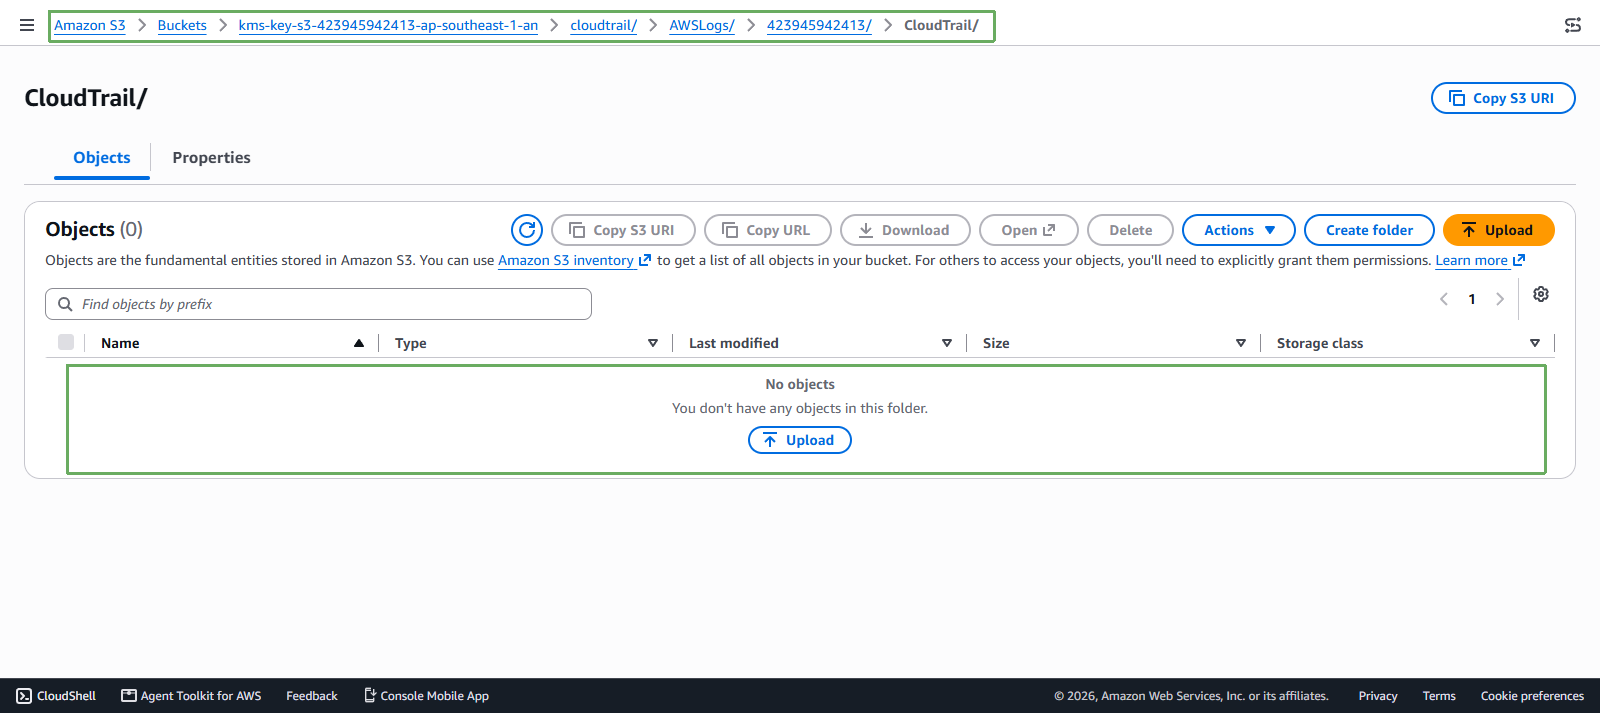Open external link icon next to Learn more
The height and width of the screenshot is (713, 1600).
[1519, 260]
